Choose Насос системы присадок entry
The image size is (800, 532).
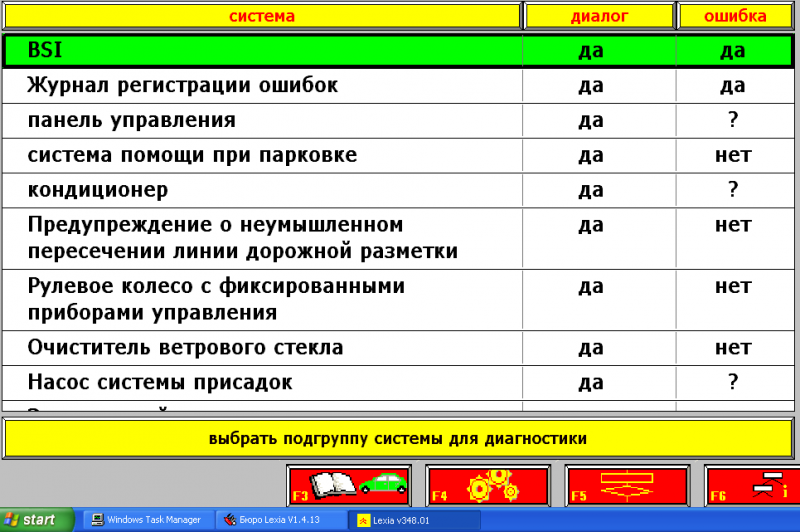pyautogui.click(x=262, y=382)
